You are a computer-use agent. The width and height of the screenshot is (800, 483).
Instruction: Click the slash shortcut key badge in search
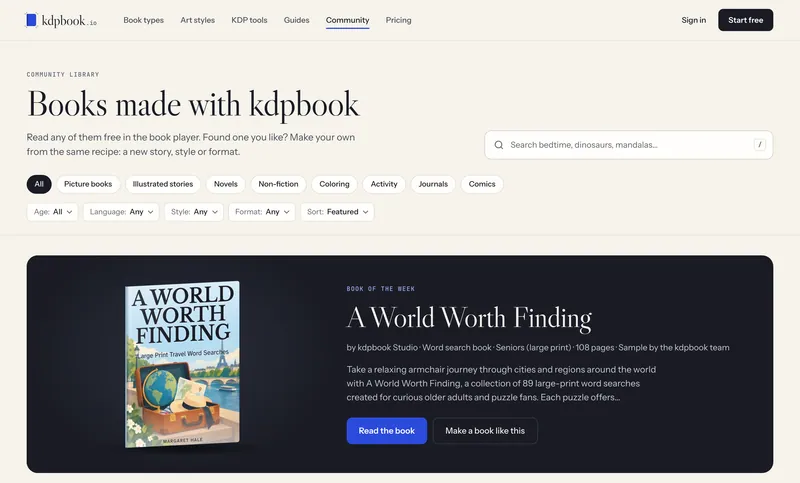[759, 145]
